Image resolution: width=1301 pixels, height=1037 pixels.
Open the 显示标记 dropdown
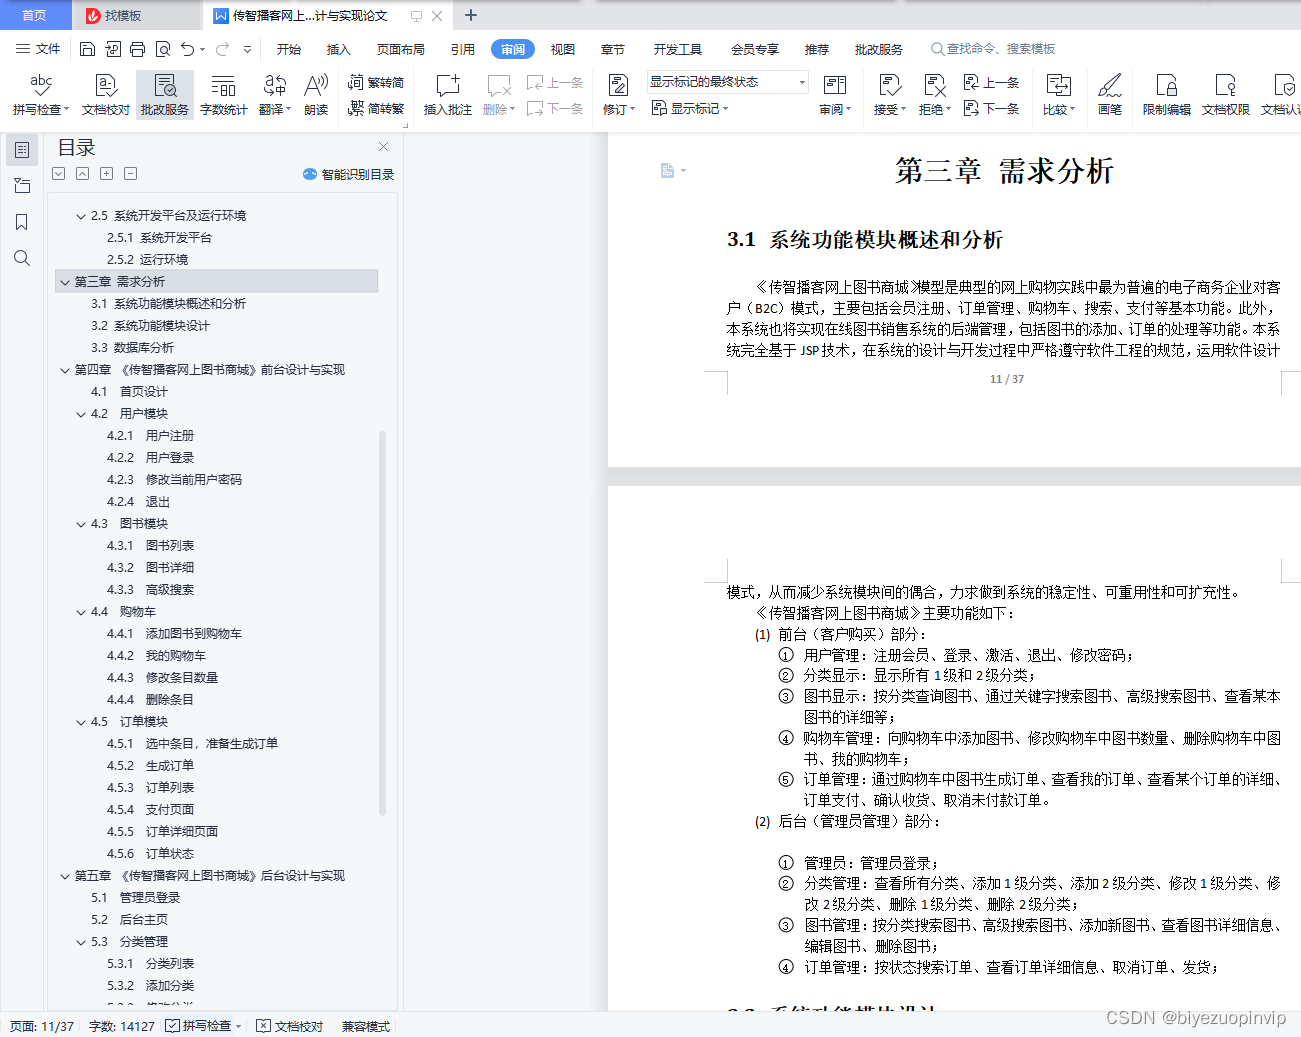point(690,108)
